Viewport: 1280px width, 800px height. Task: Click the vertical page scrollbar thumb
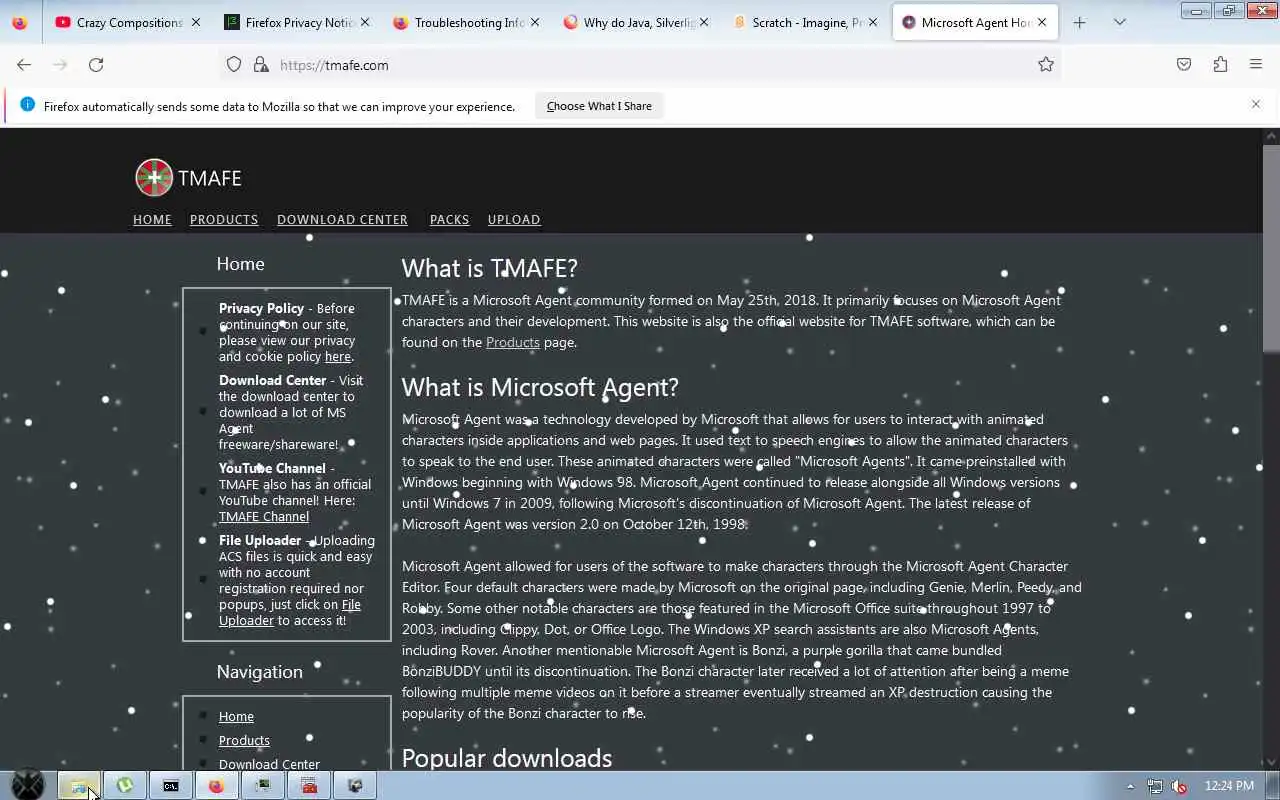point(1271,248)
